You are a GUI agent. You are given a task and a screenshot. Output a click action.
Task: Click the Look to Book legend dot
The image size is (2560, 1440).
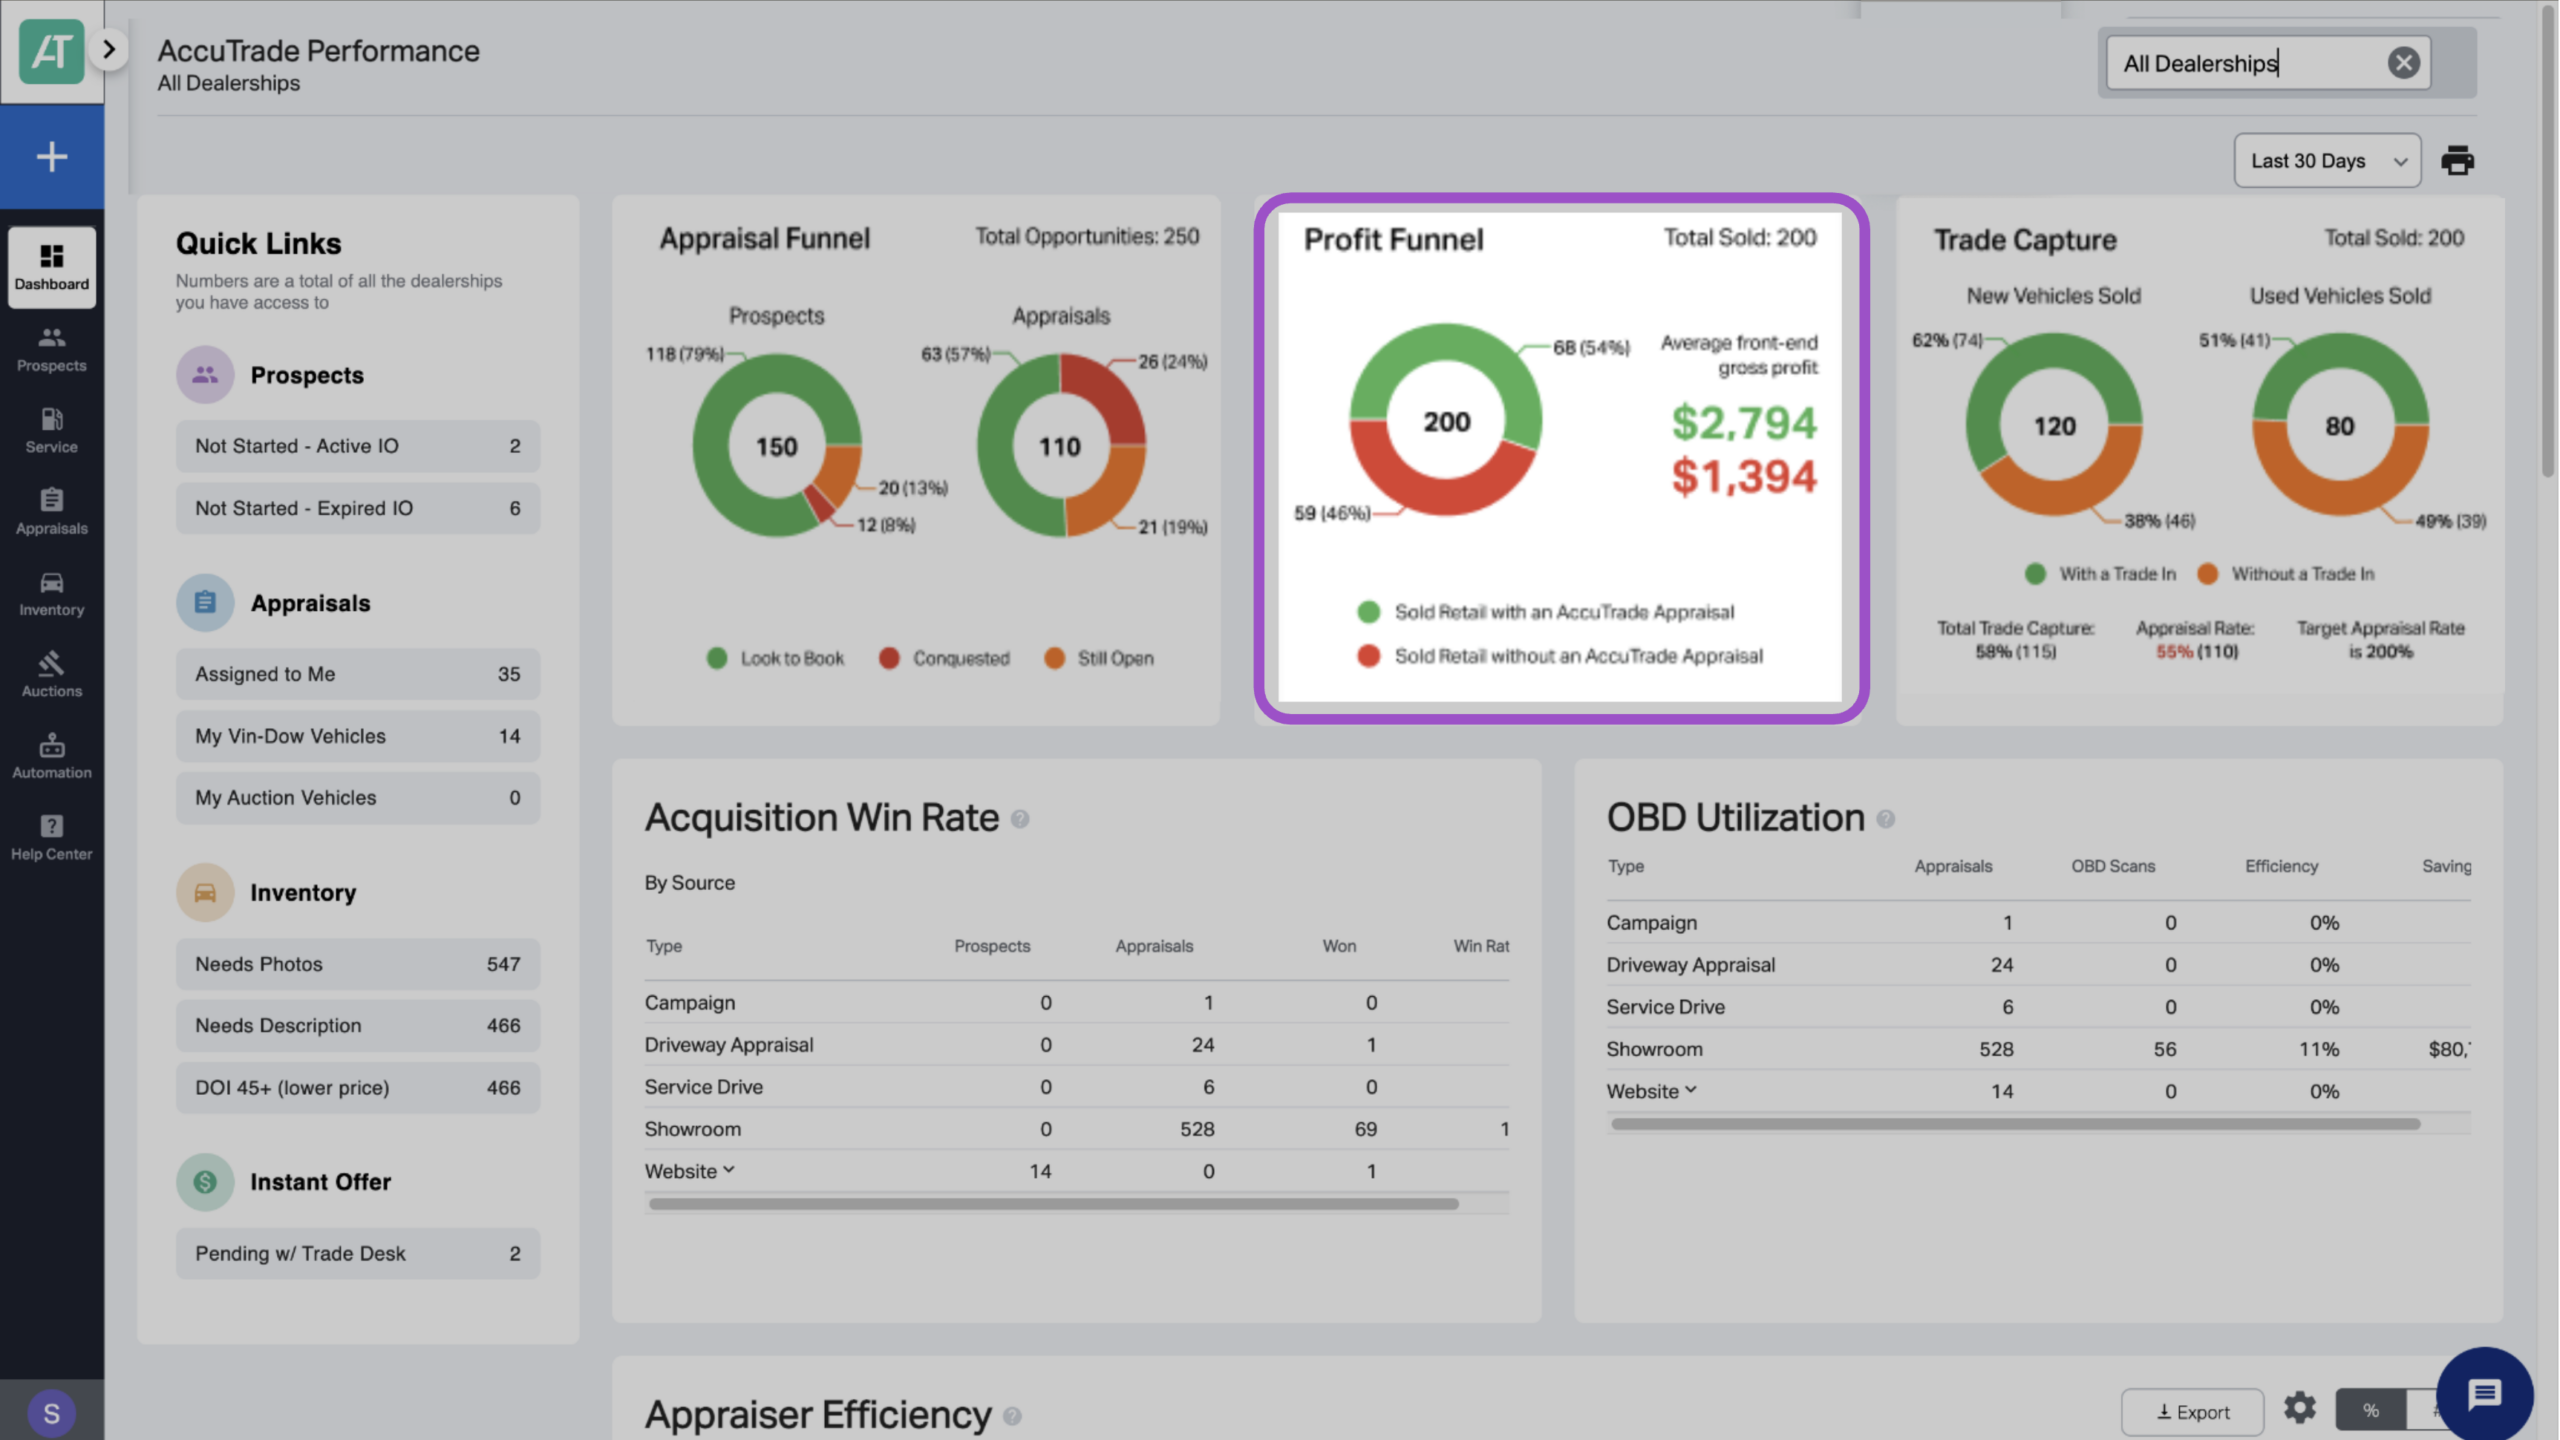point(717,658)
